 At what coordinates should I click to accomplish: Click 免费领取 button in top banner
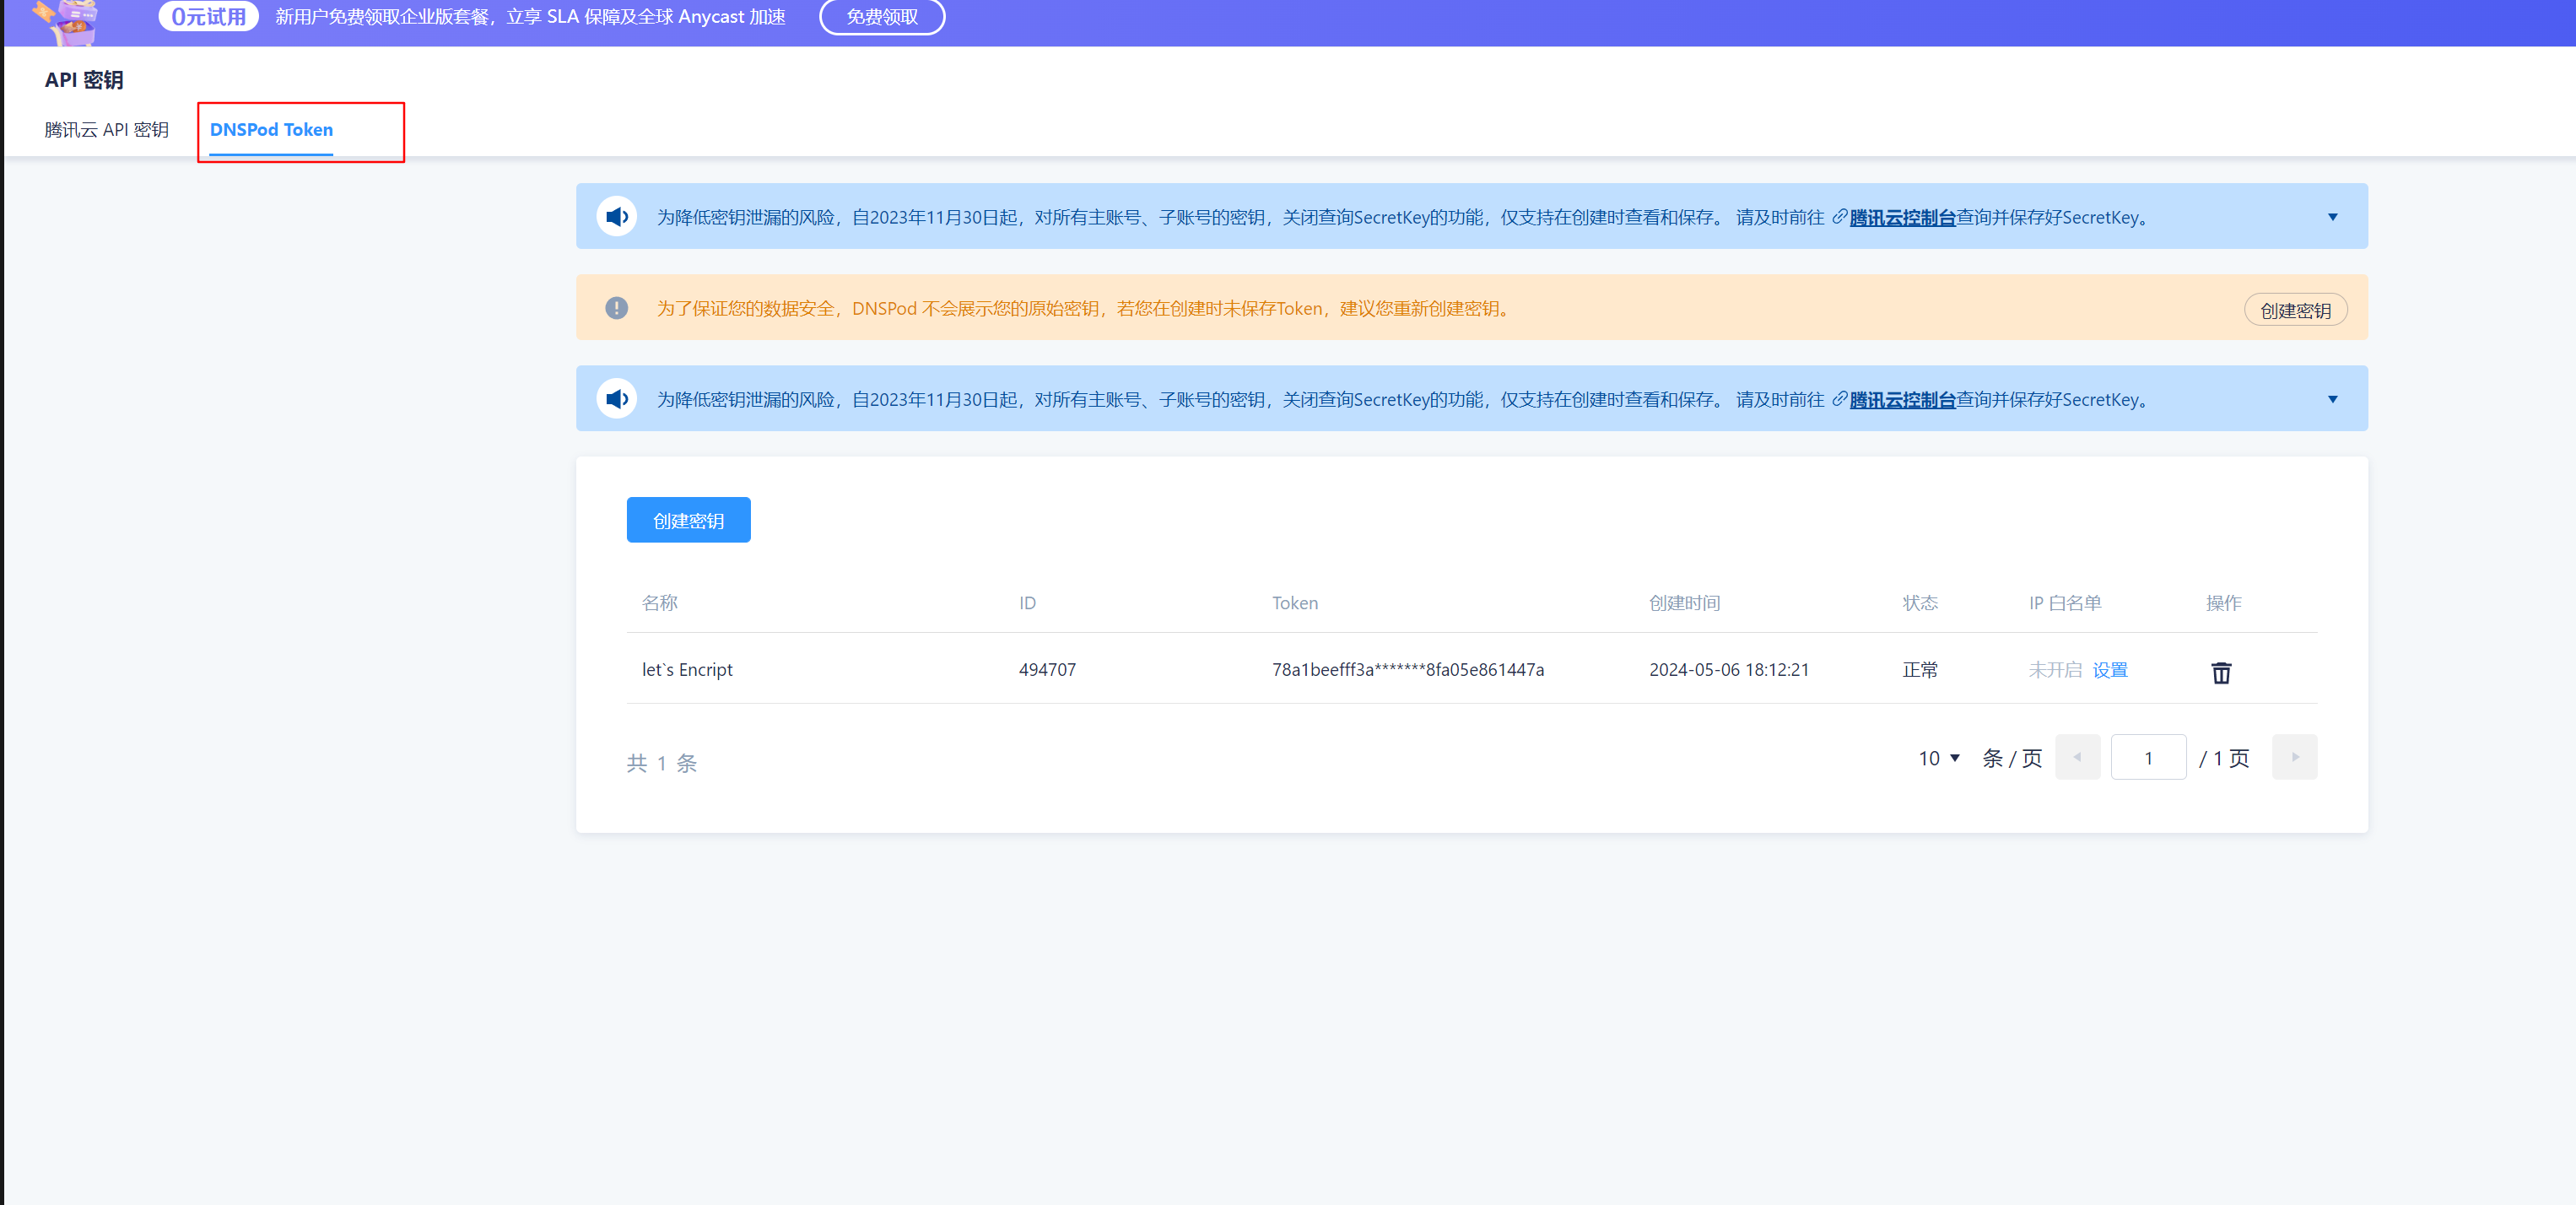tap(881, 17)
